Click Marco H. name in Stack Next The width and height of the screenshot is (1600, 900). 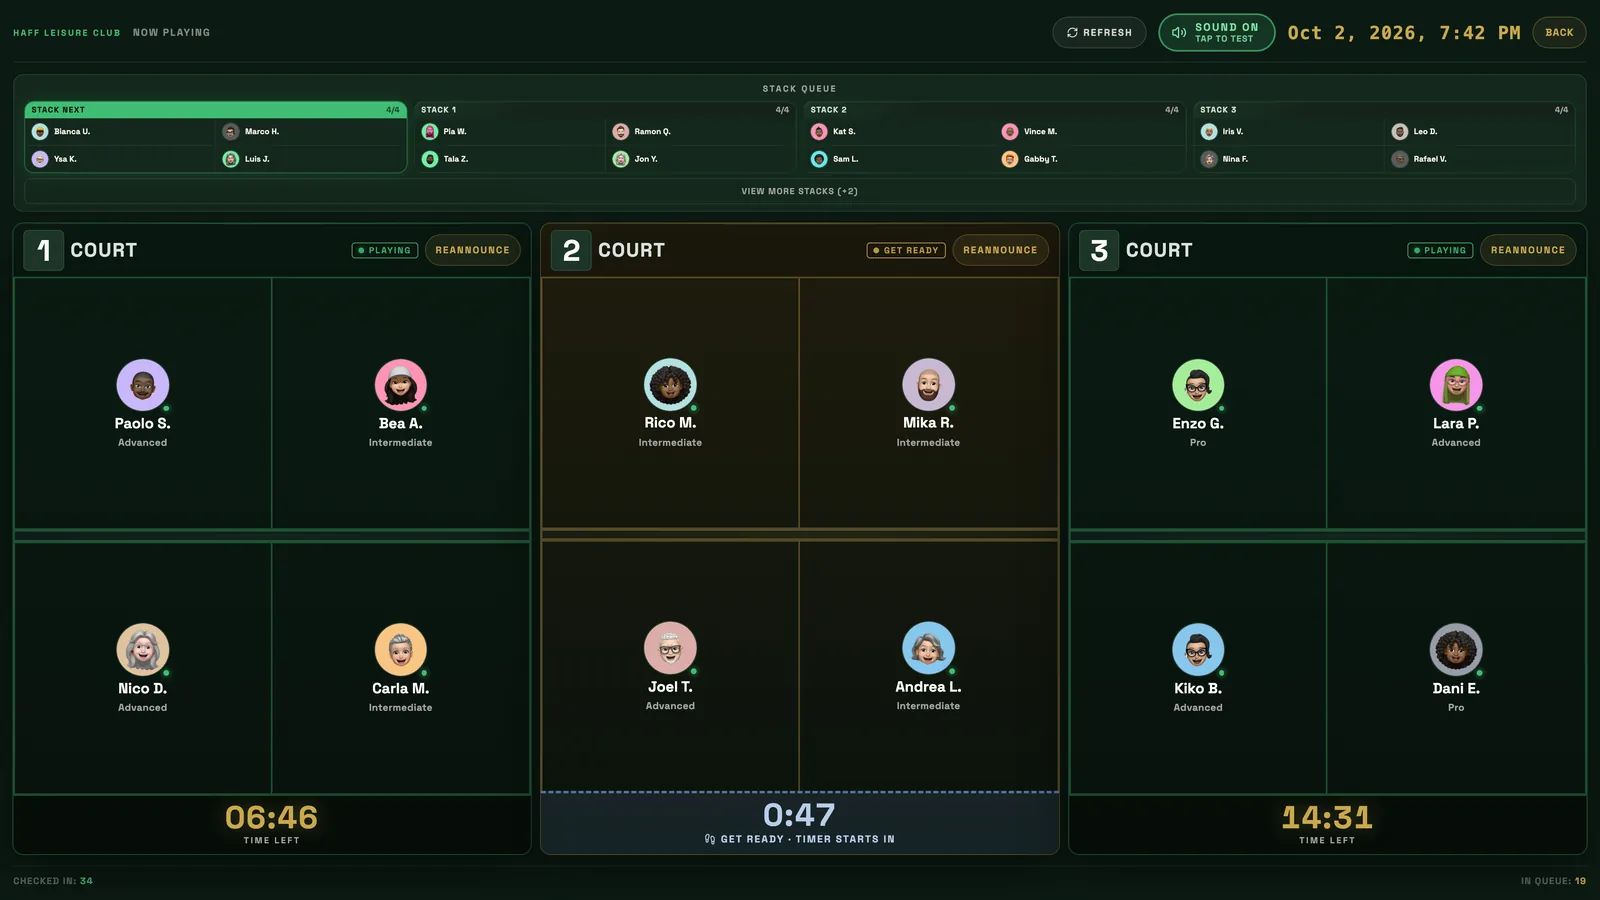pos(262,132)
